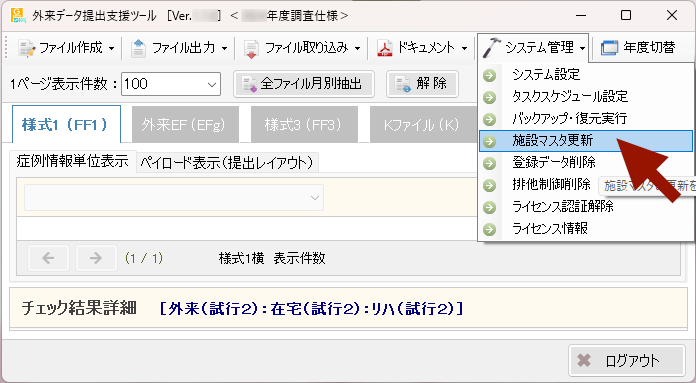Click the previous page left arrow button
696x383 pixels.
point(48,258)
